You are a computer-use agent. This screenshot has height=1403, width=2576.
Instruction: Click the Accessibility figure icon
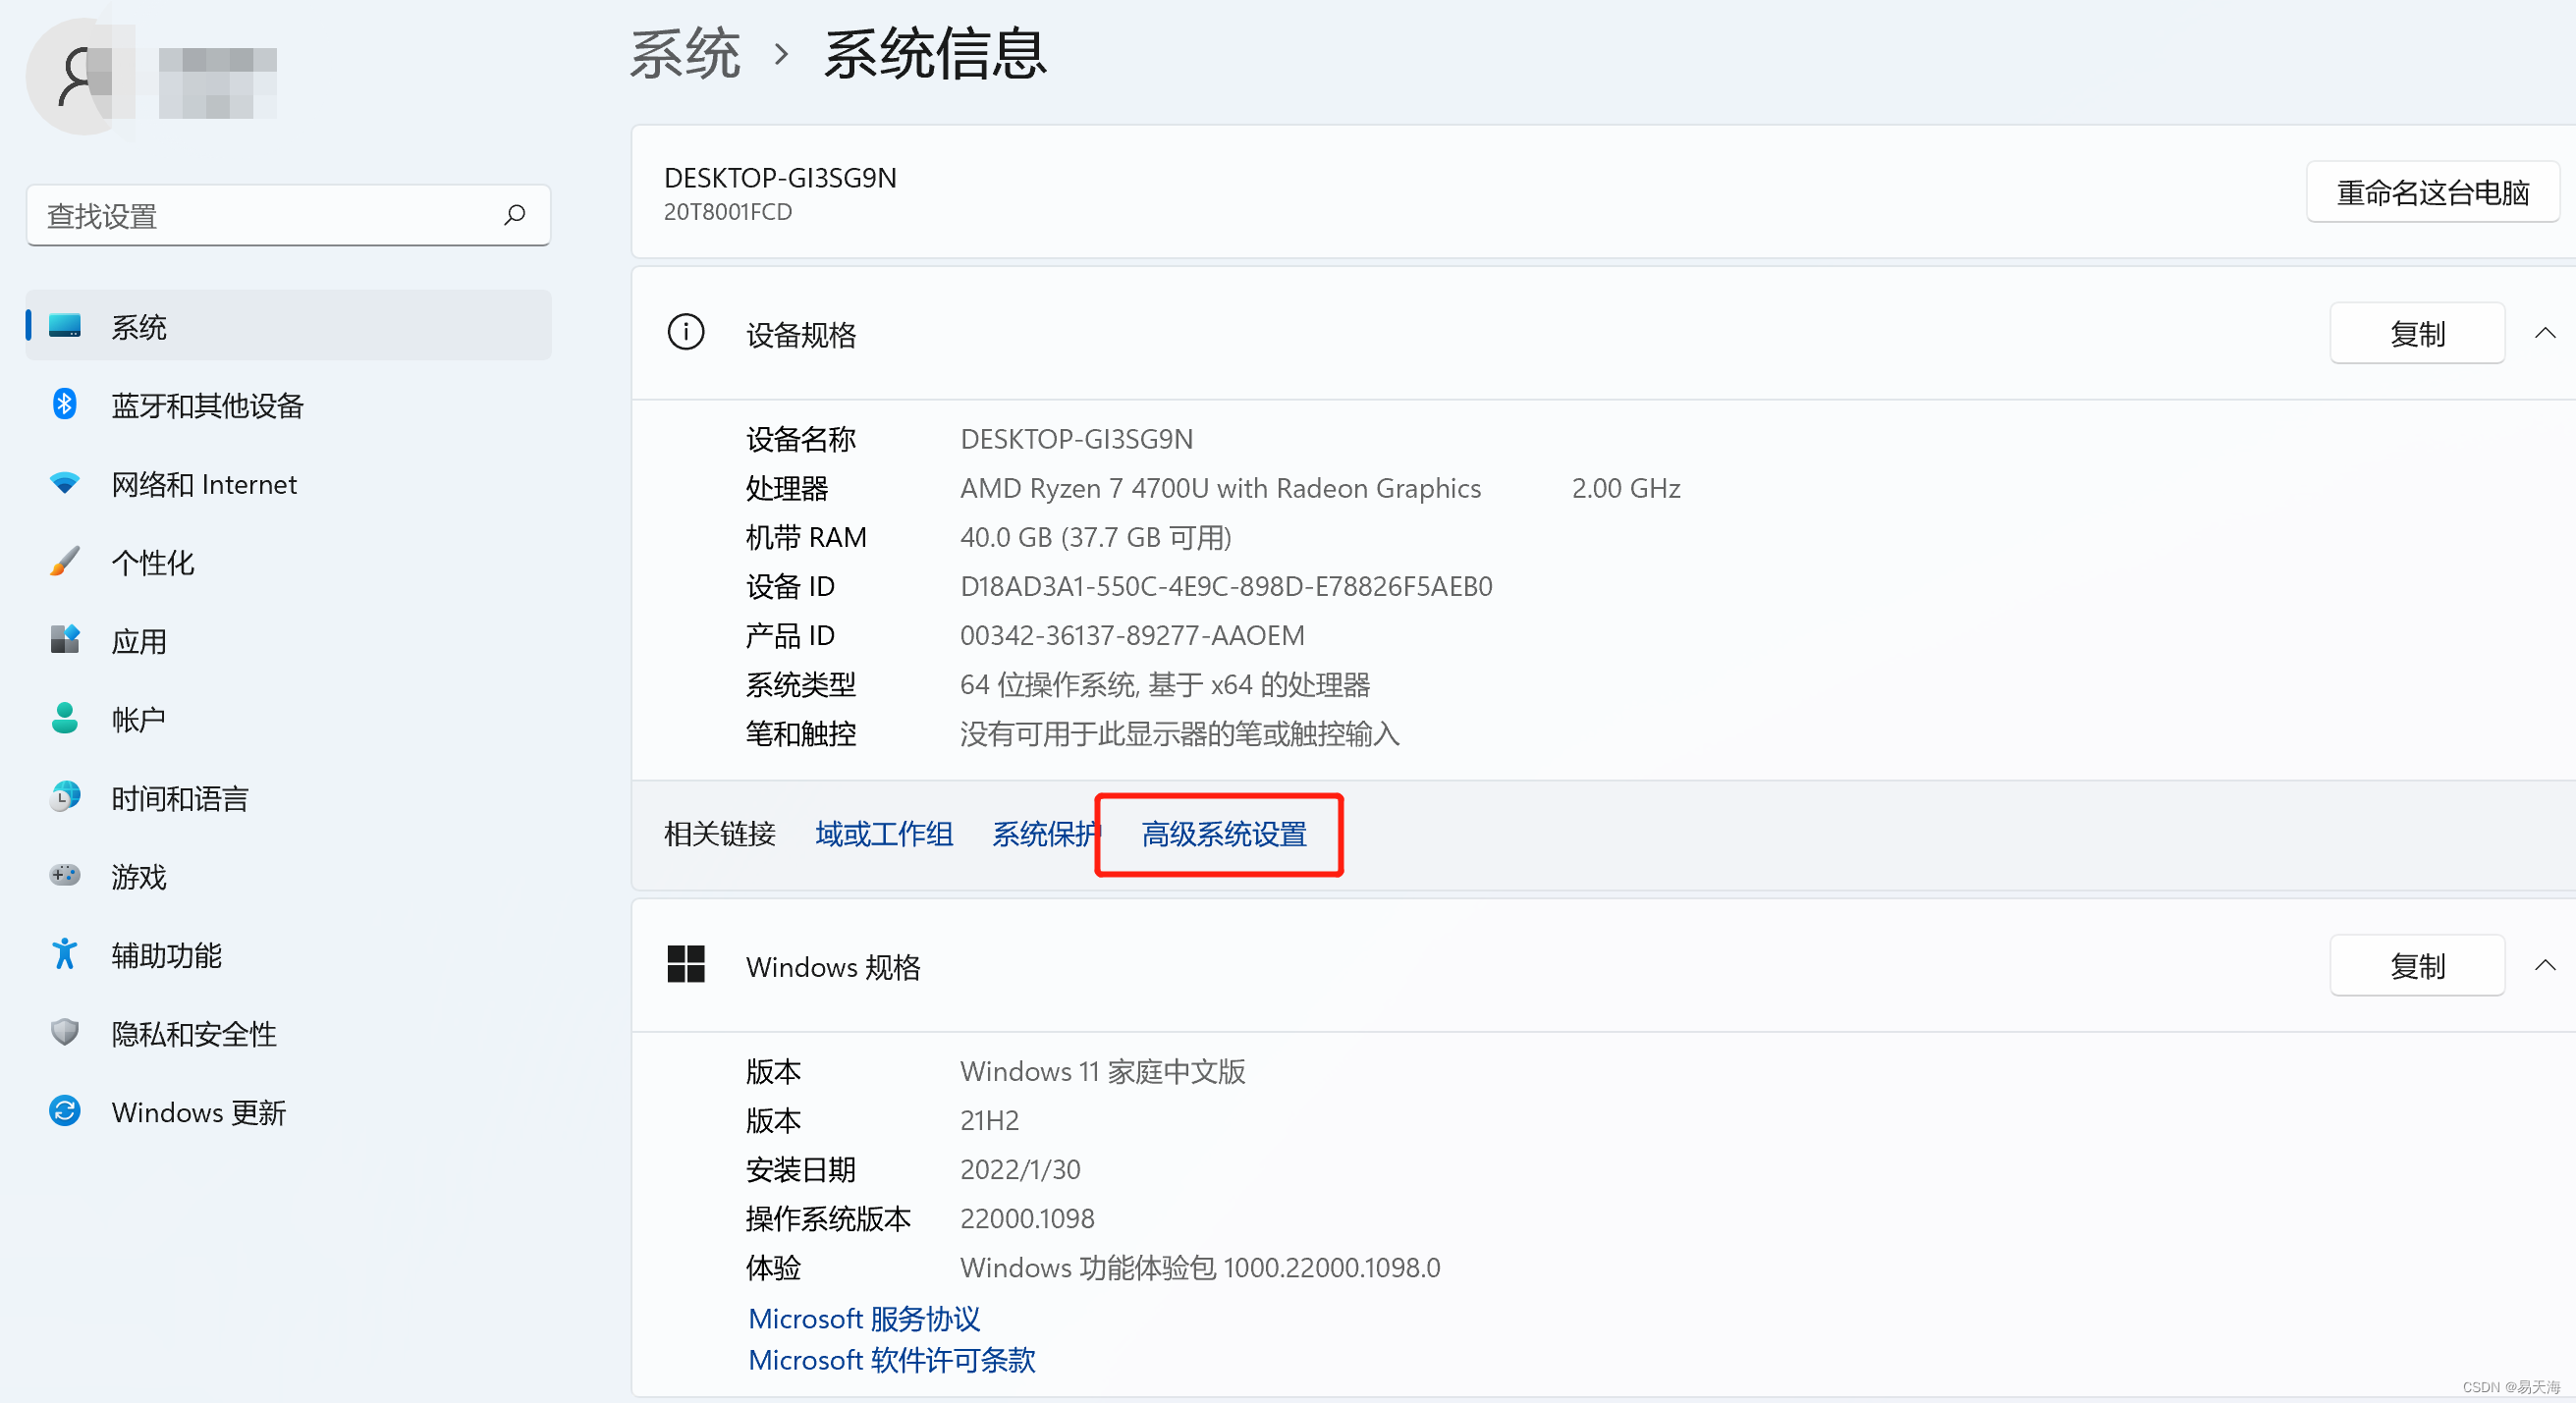pos(65,954)
